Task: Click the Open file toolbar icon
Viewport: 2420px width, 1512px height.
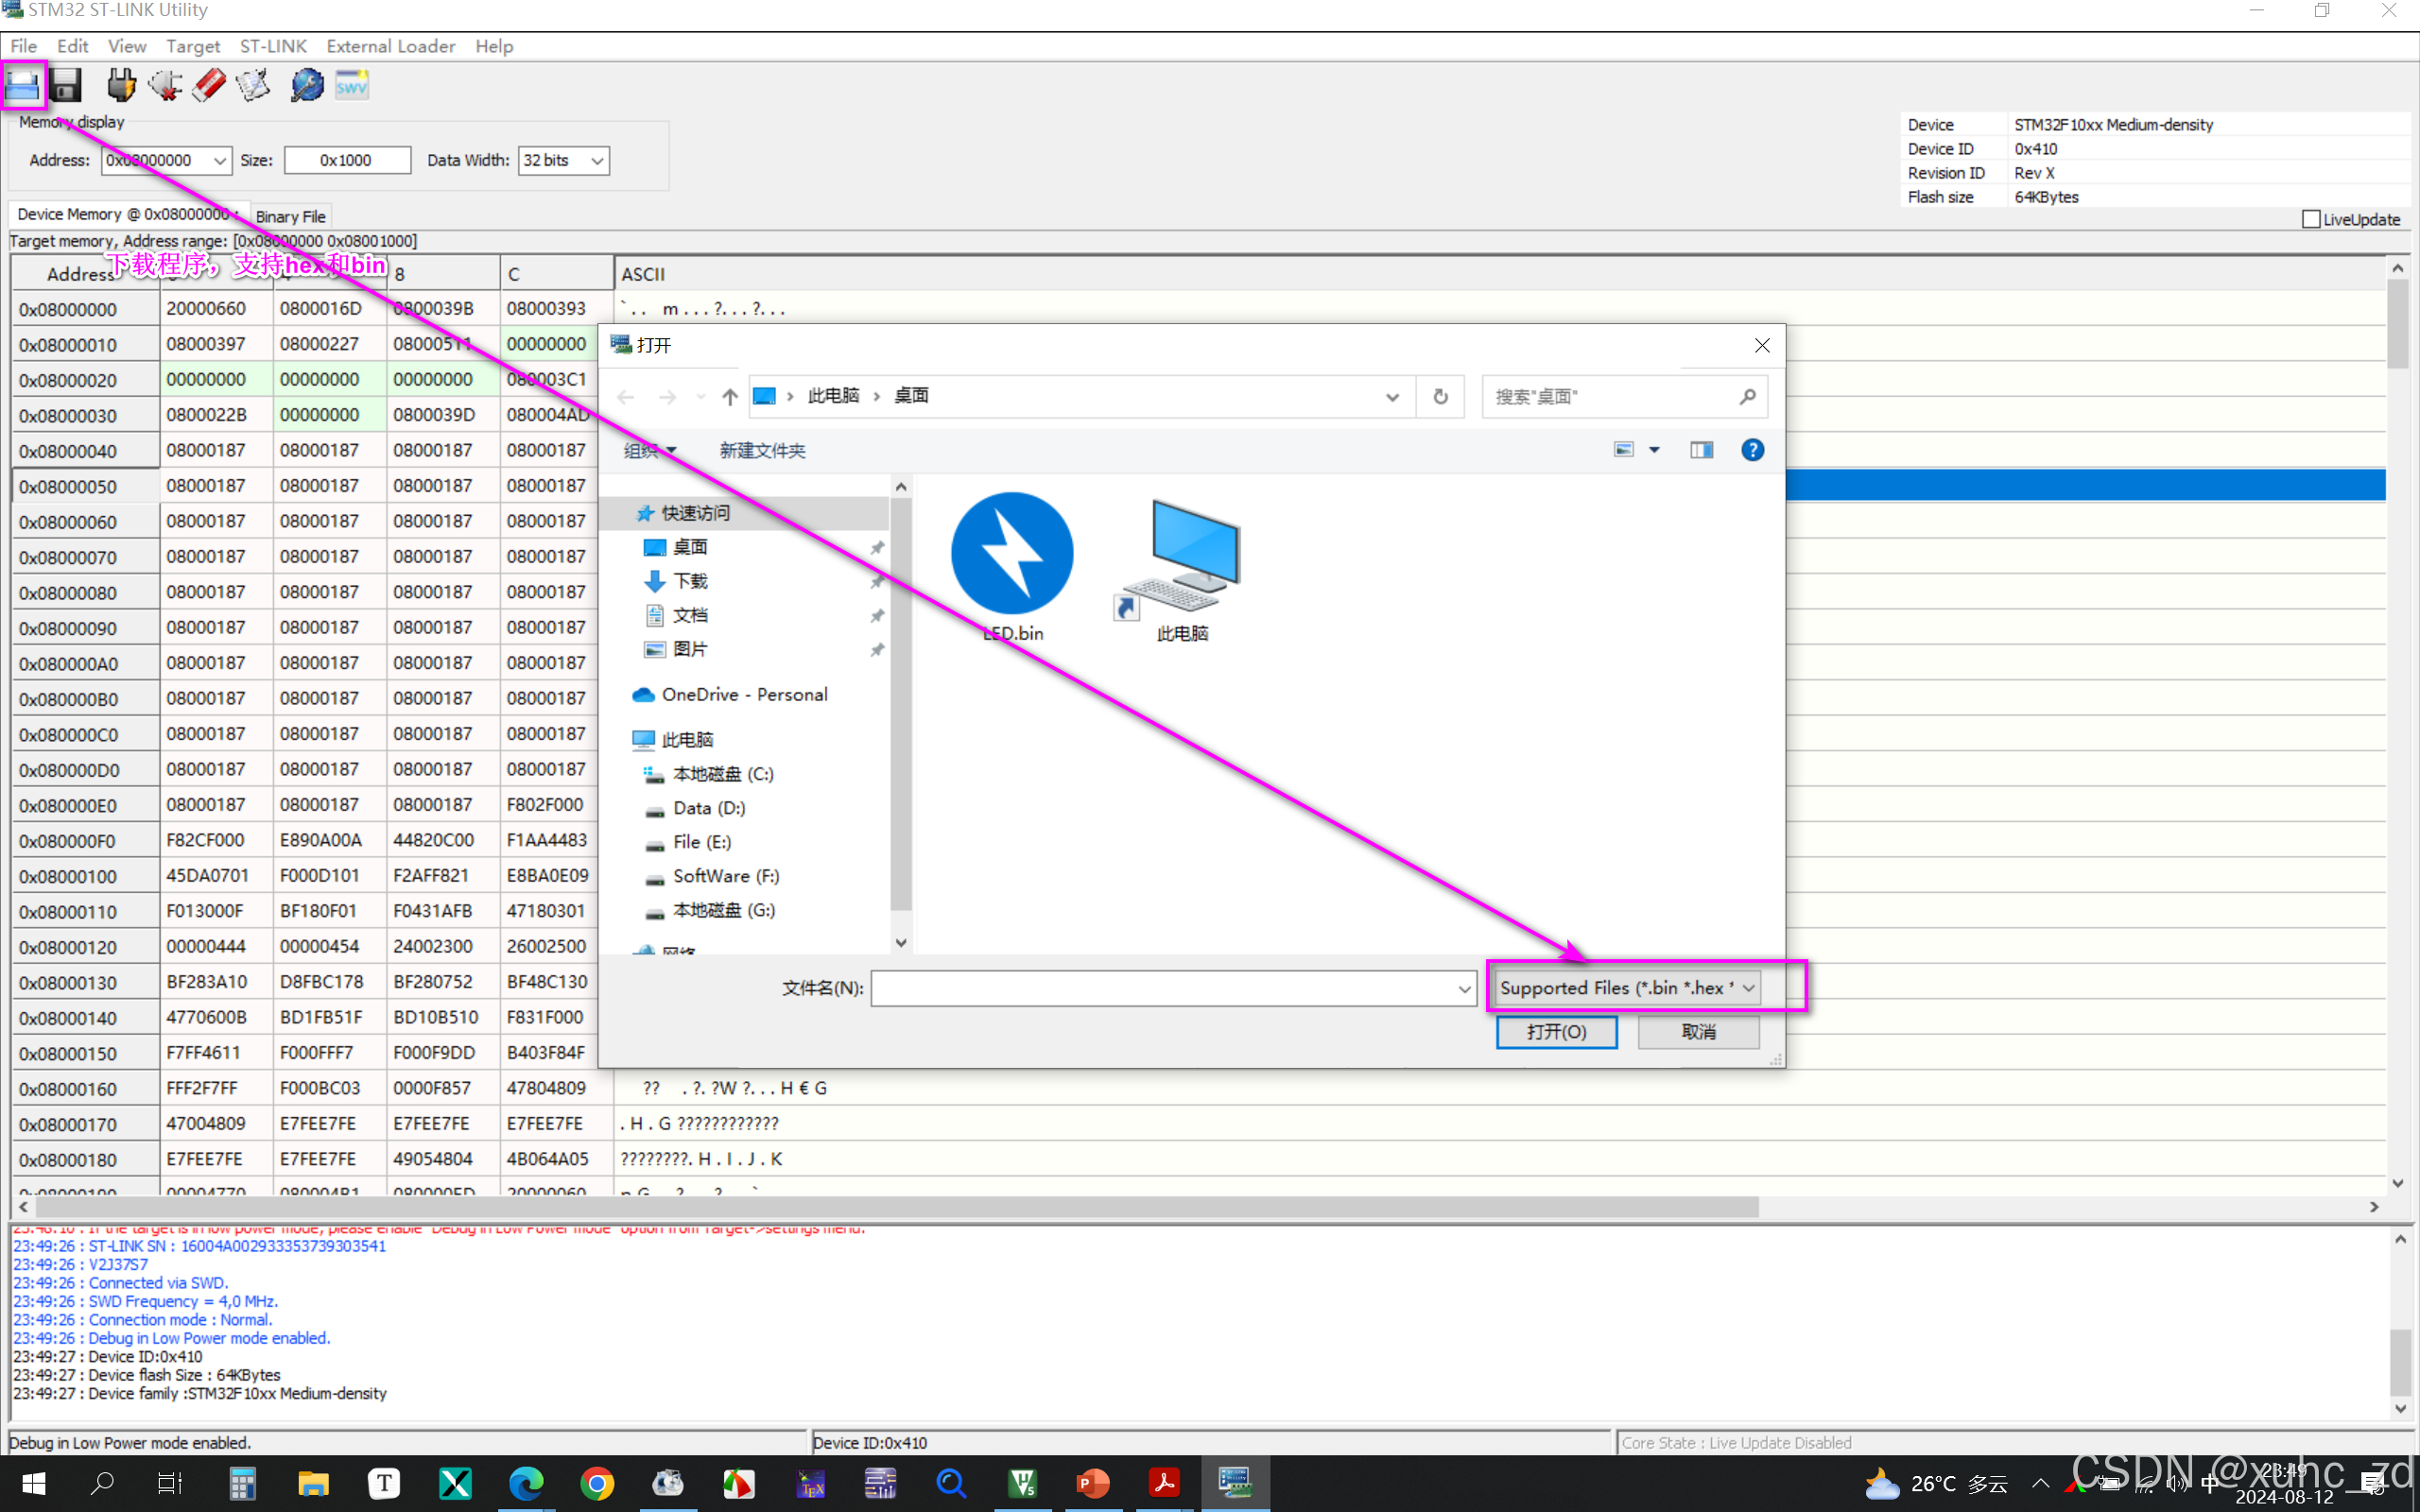Action: click(x=23, y=85)
